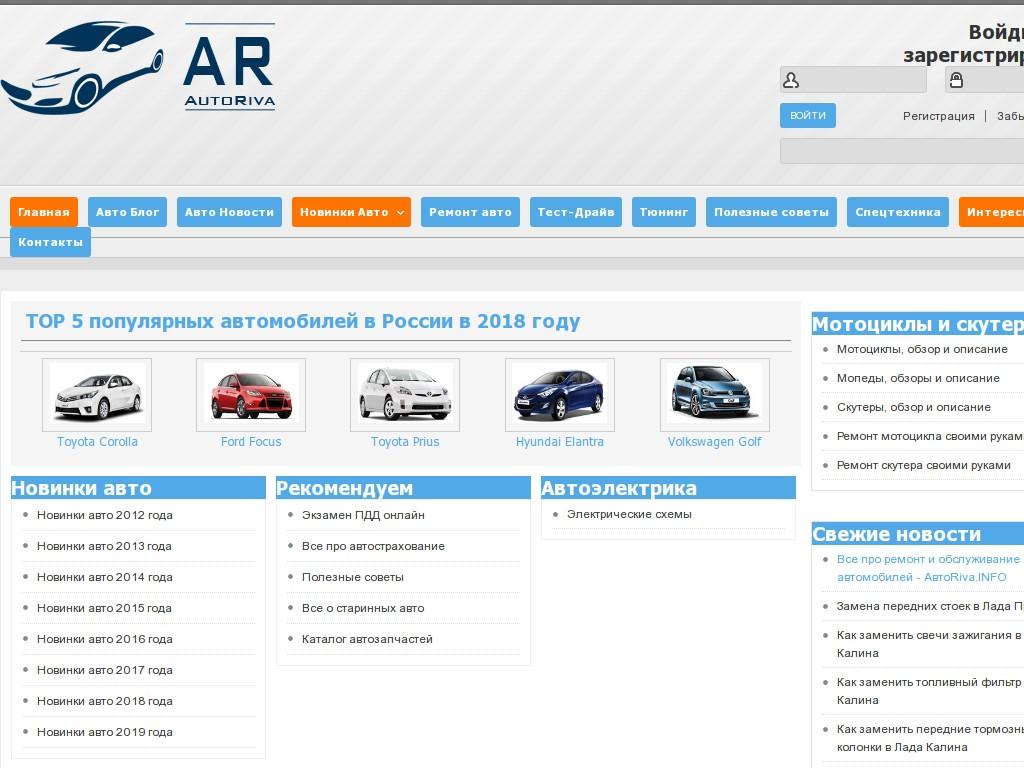The image size is (1024, 768).
Task: Open Полезные советы in Рекомендуем list
Action: click(x=353, y=577)
